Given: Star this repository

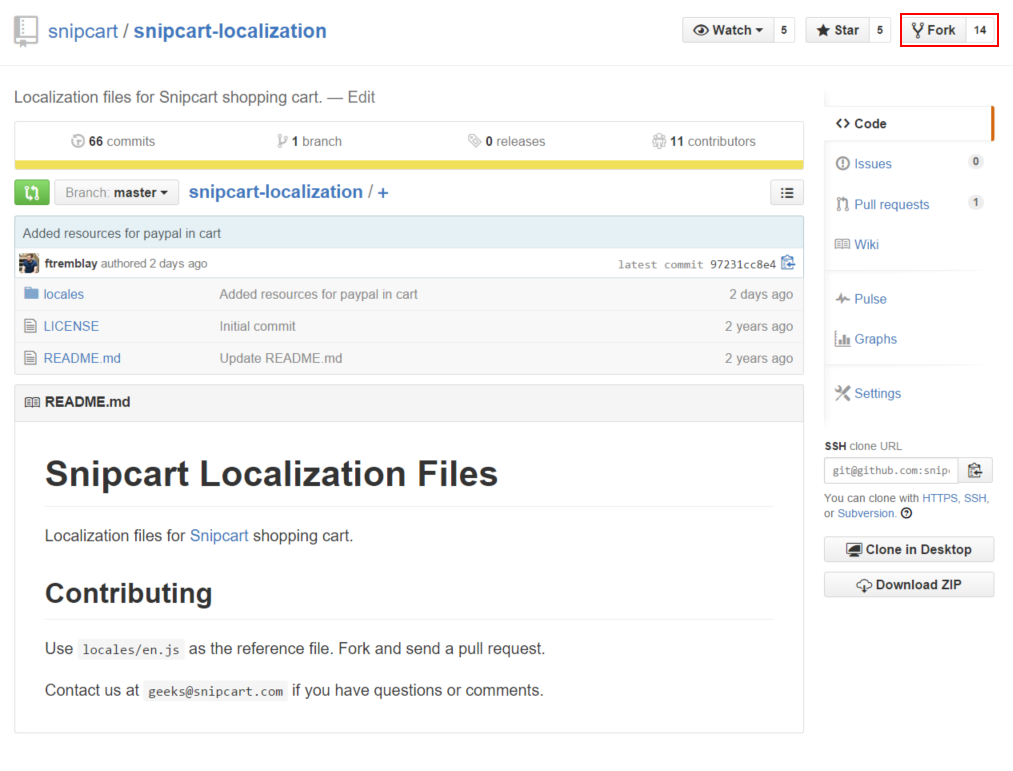Looking at the screenshot, I should 838,30.
